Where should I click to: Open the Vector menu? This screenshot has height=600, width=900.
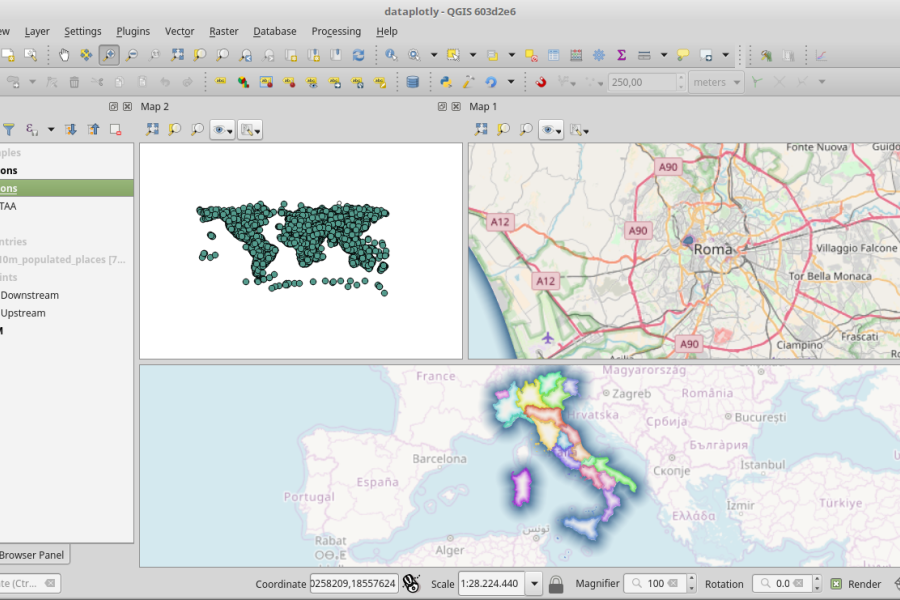(x=179, y=31)
